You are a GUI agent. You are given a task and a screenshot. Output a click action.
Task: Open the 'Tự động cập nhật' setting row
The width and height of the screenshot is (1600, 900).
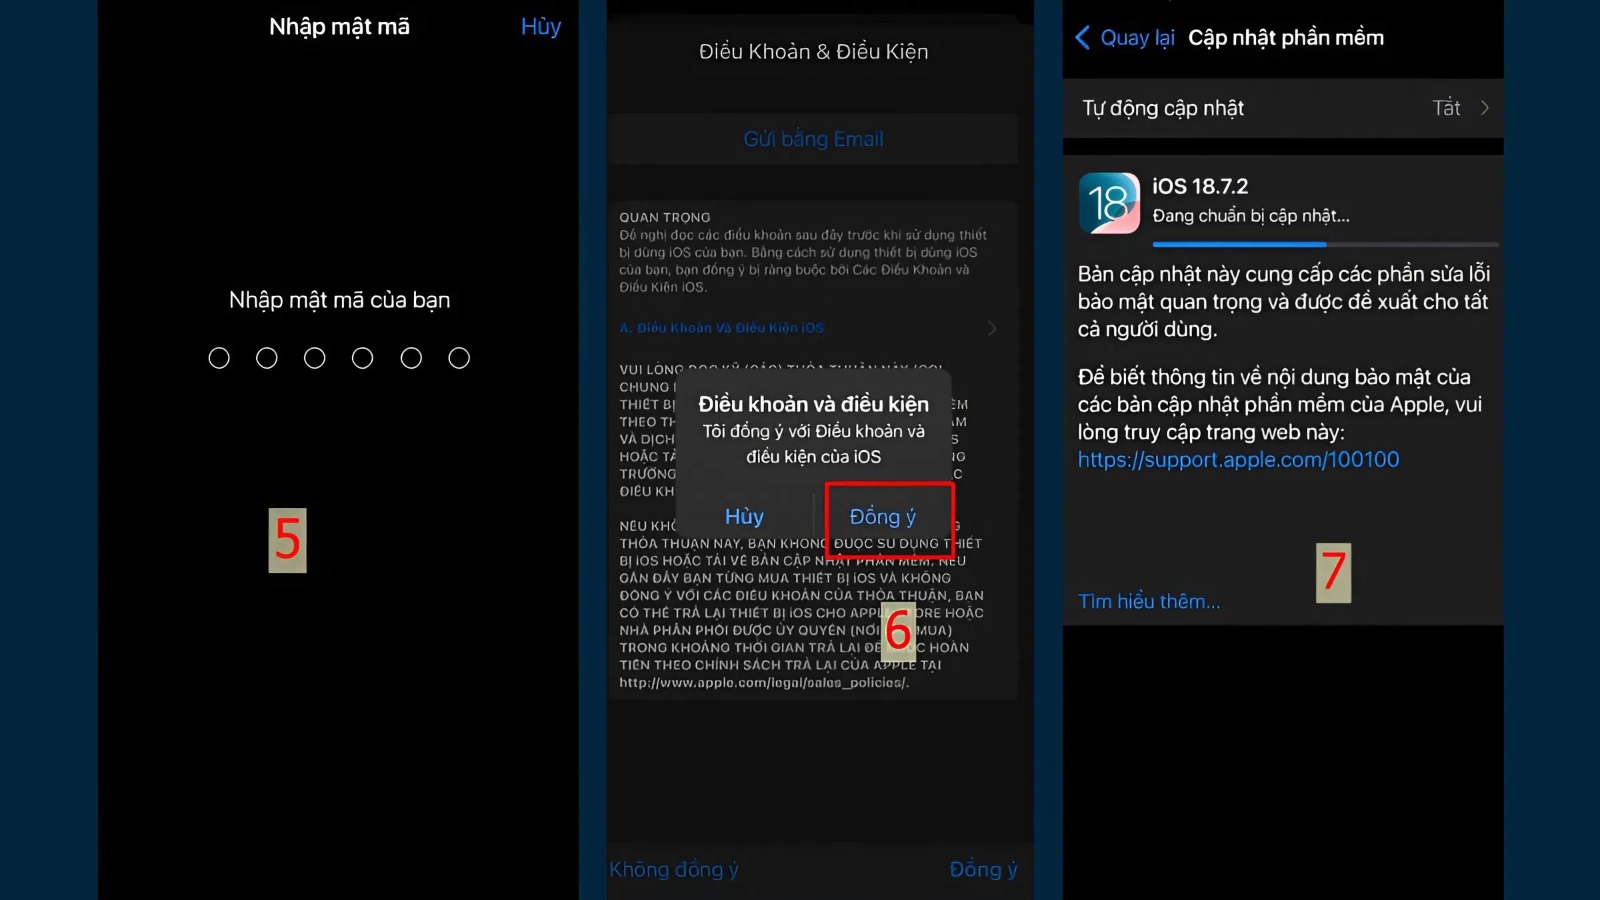coord(1283,108)
